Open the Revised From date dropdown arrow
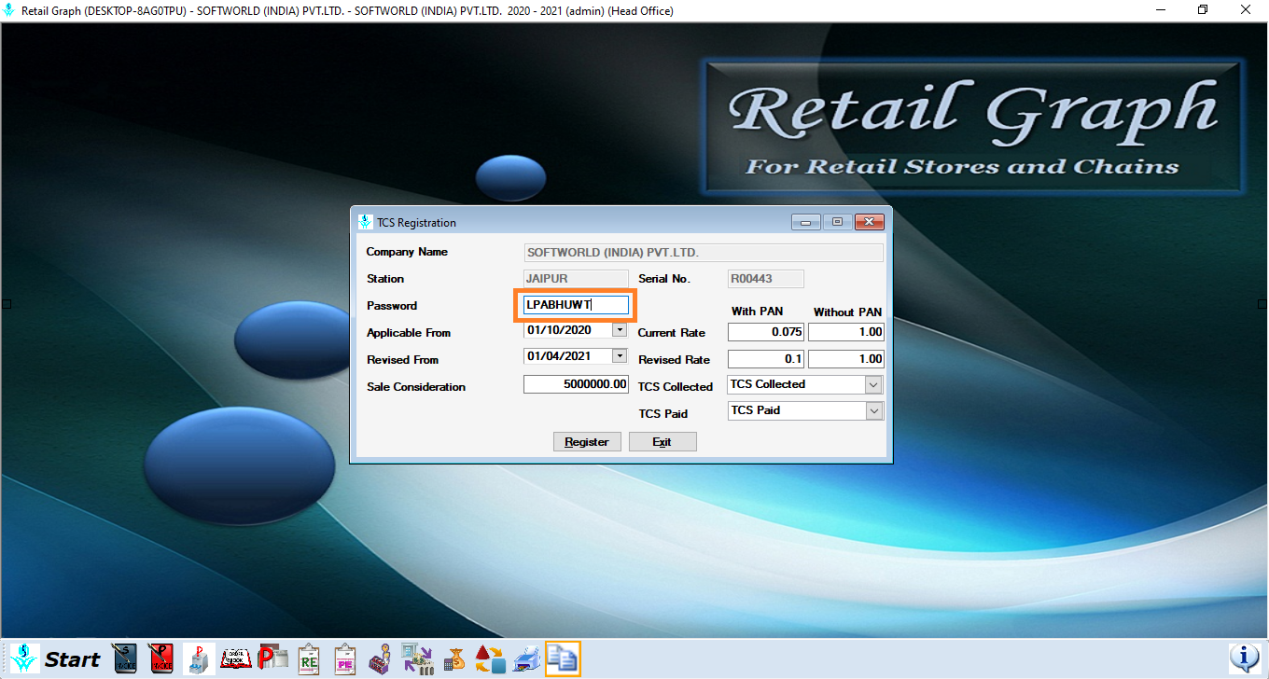This screenshot has width=1269, height=679. (x=619, y=356)
